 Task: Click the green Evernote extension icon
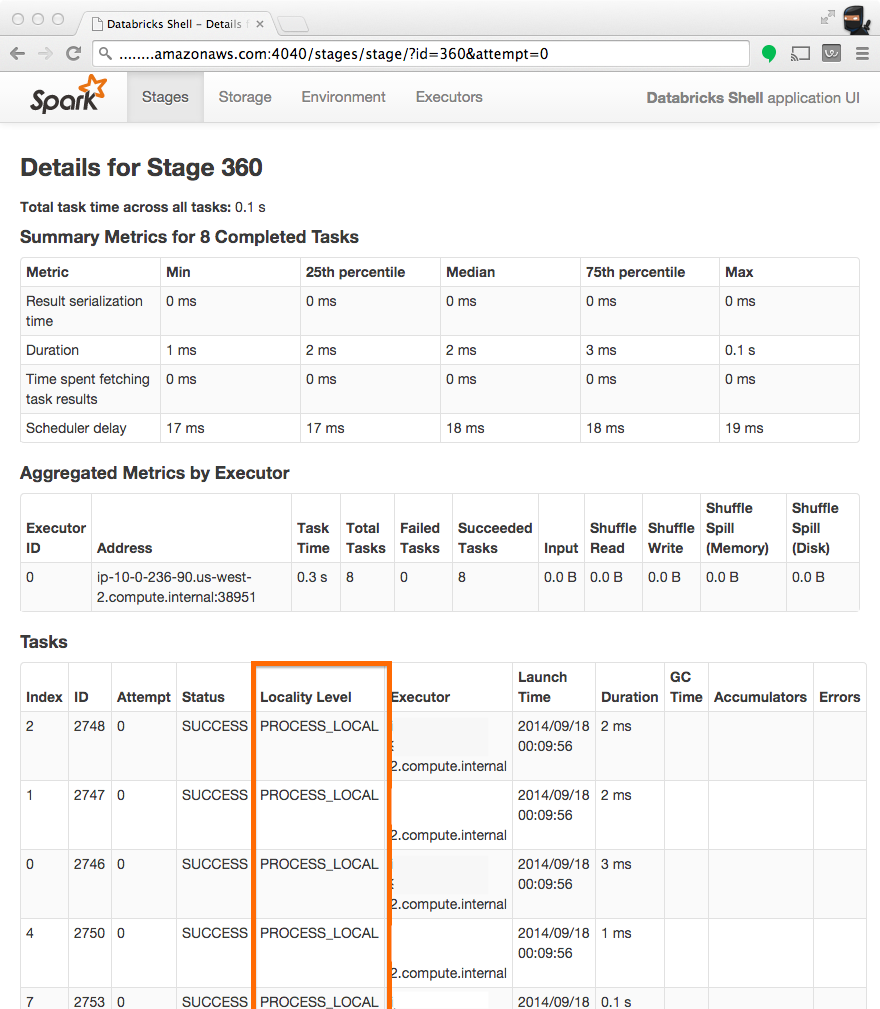pyautogui.click(x=769, y=54)
